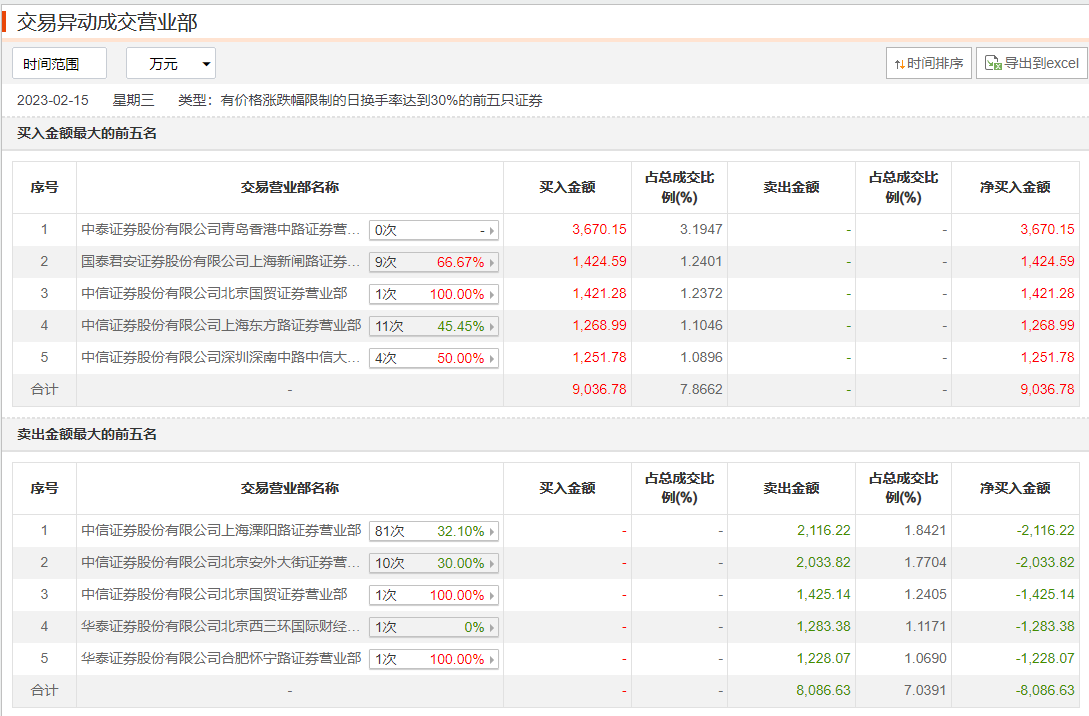The height and width of the screenshot is (716, 1089).
Task: Click the 时间范围 date range button
Action: click(59, 63)
